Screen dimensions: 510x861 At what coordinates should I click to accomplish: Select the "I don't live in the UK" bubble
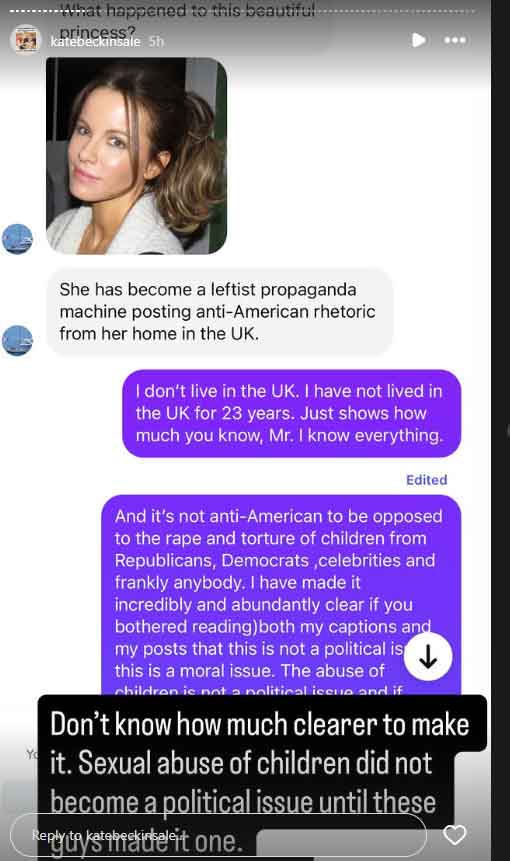pos(292,413)
